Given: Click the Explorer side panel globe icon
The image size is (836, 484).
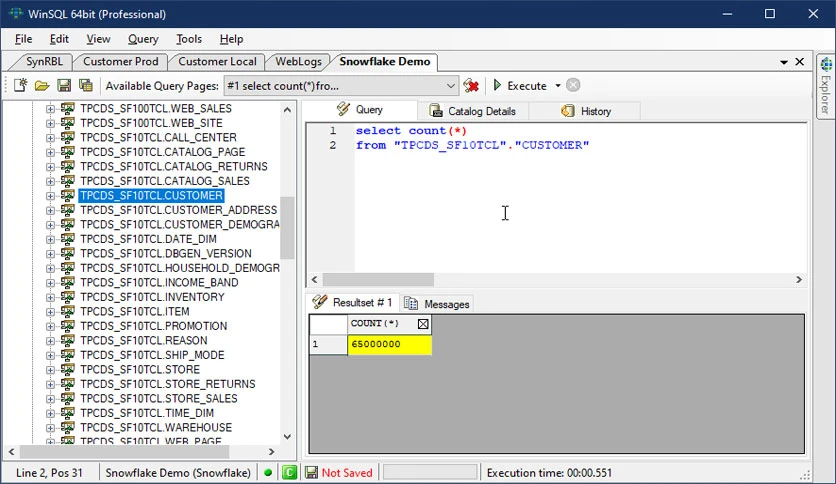Looking at the screenshot, I should [x=826, y=65].
